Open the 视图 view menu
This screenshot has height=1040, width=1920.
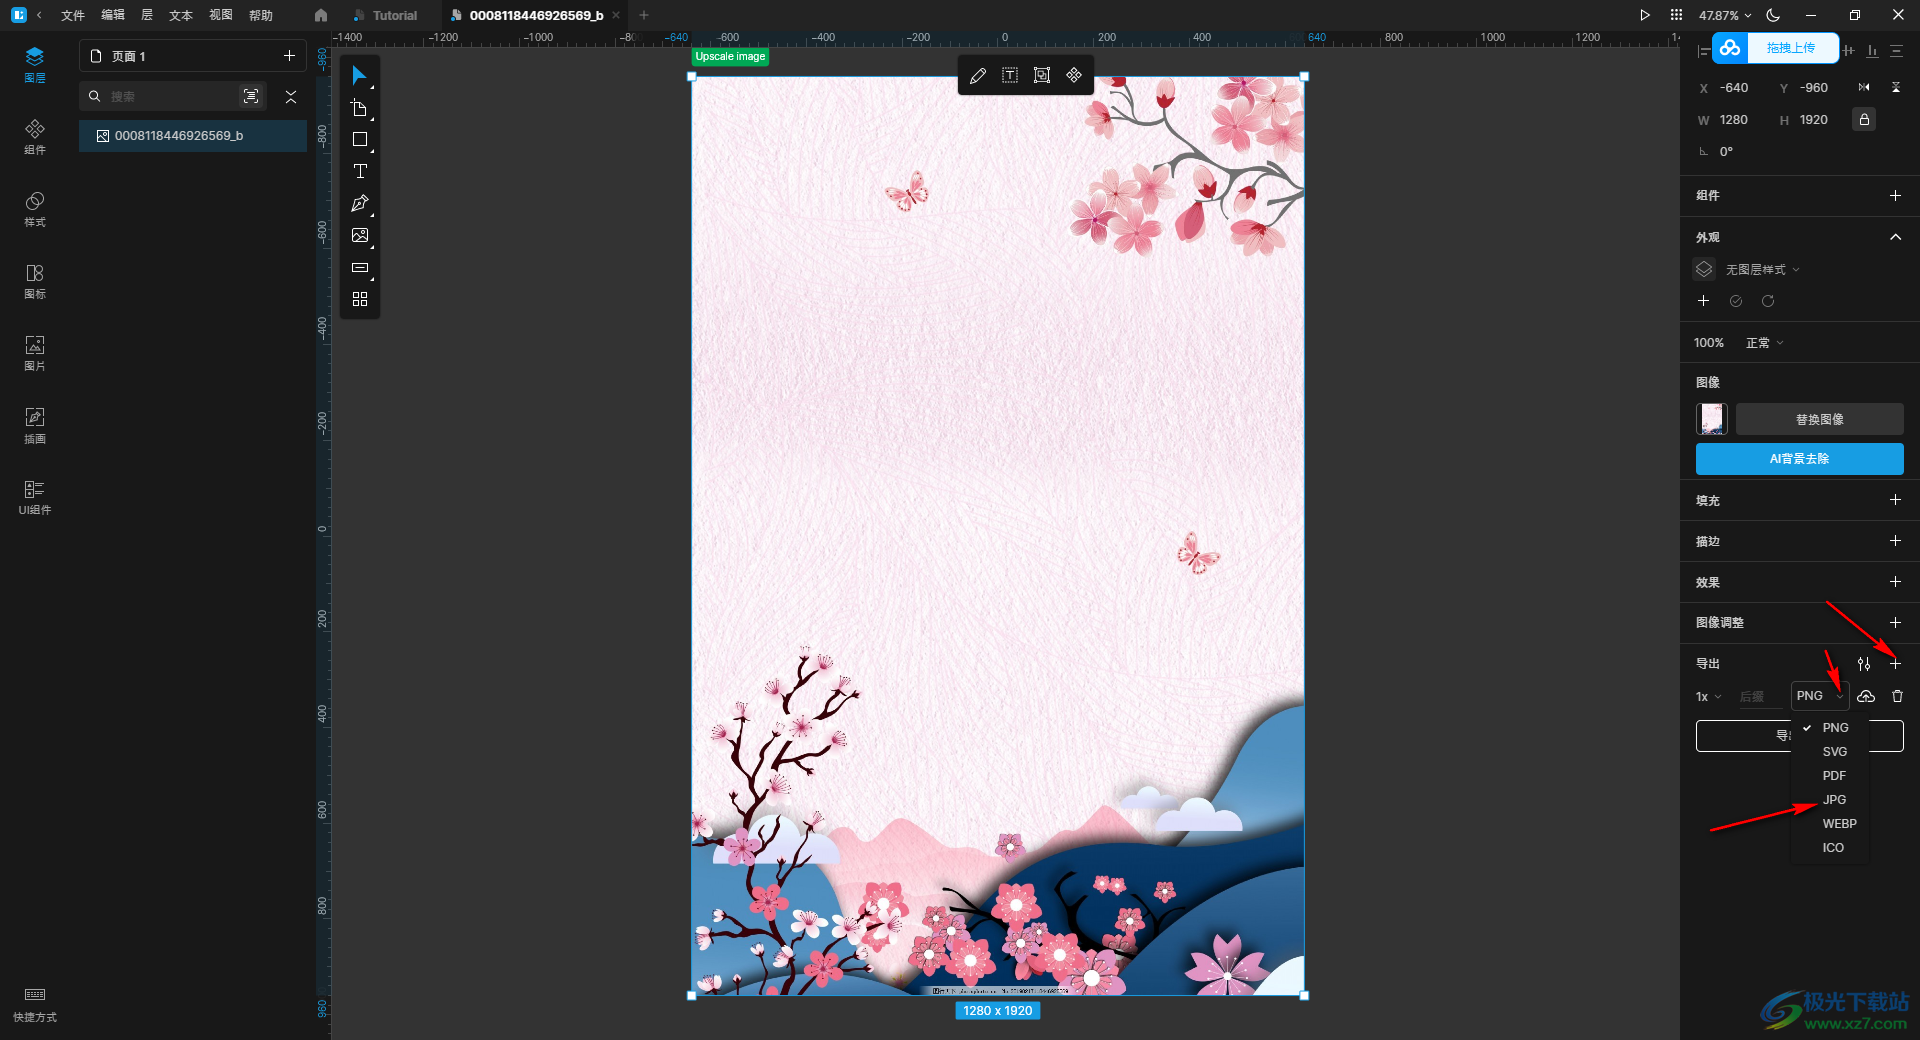[221, 15]
